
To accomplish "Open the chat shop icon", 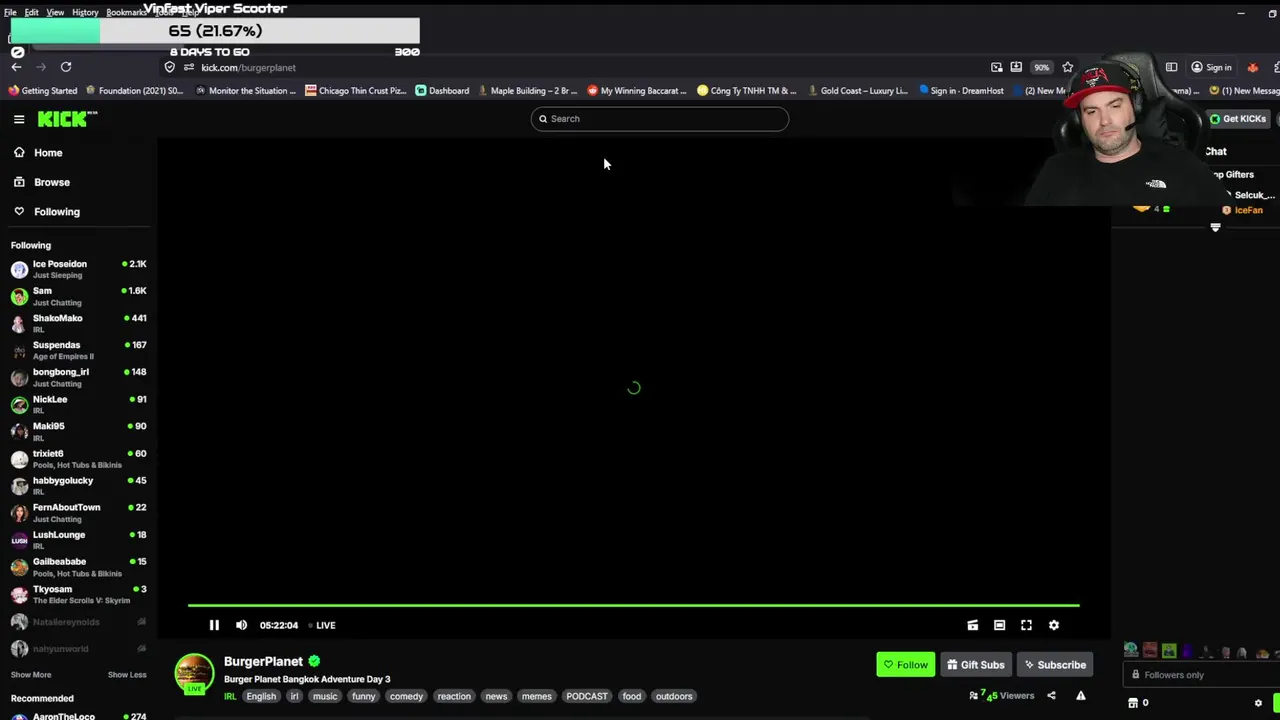I will tap(1133, 703).
